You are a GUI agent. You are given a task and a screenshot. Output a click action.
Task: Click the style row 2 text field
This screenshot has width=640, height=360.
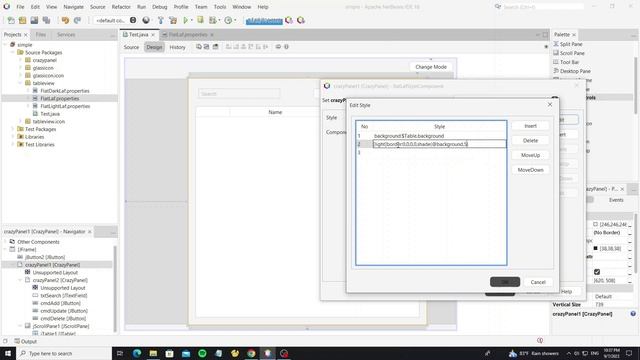(439, 144)
